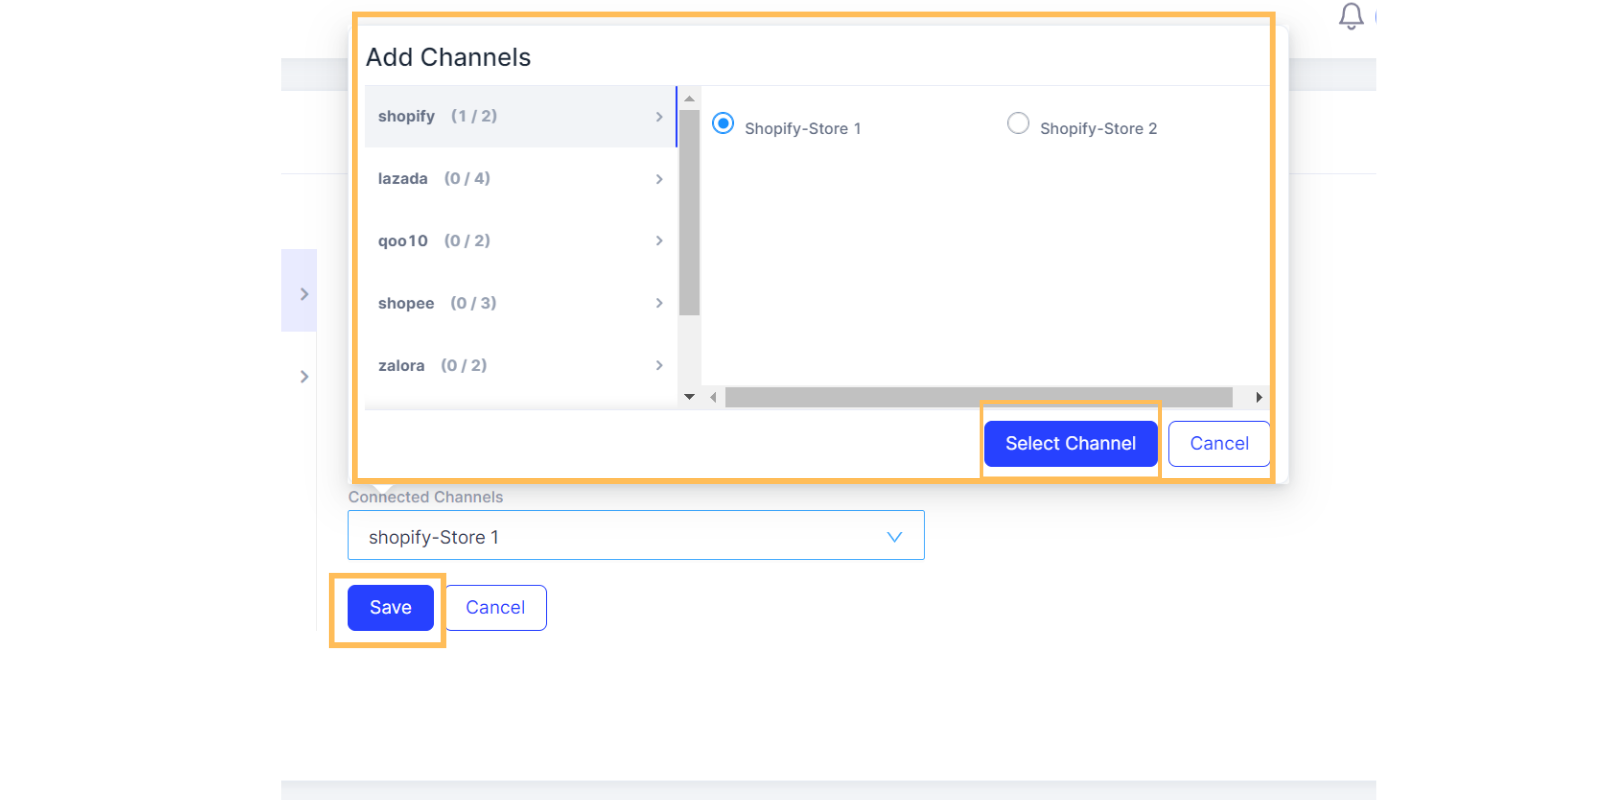The width and height of the screenshot is (1600, 800).
Task: Click the channel list vertical scrollbar thumb
Action: tap(689, 212)
